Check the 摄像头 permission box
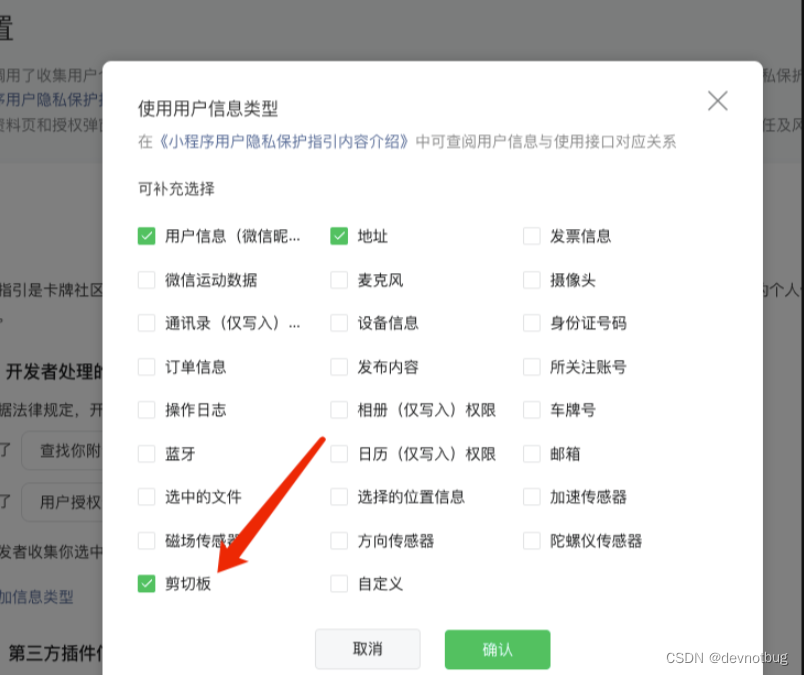This screenshot has width=804, height=675. tap(532, 280)
